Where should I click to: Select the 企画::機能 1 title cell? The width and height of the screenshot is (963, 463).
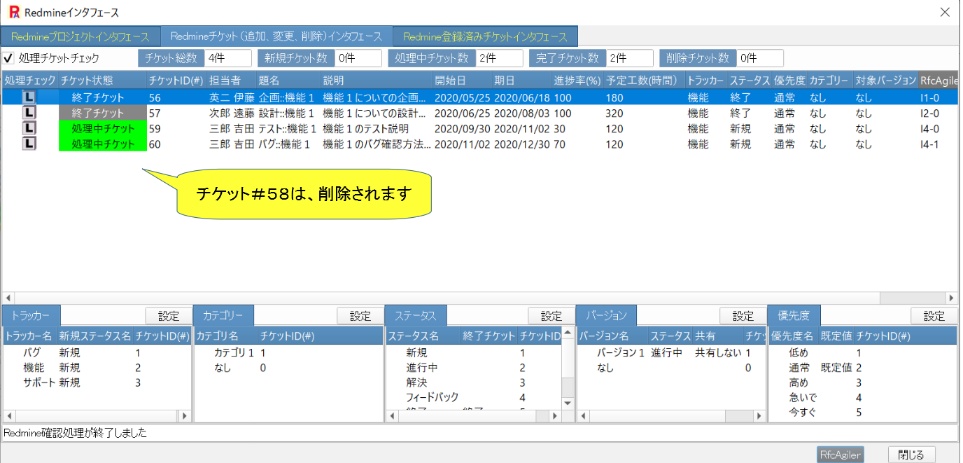point(286,97)
